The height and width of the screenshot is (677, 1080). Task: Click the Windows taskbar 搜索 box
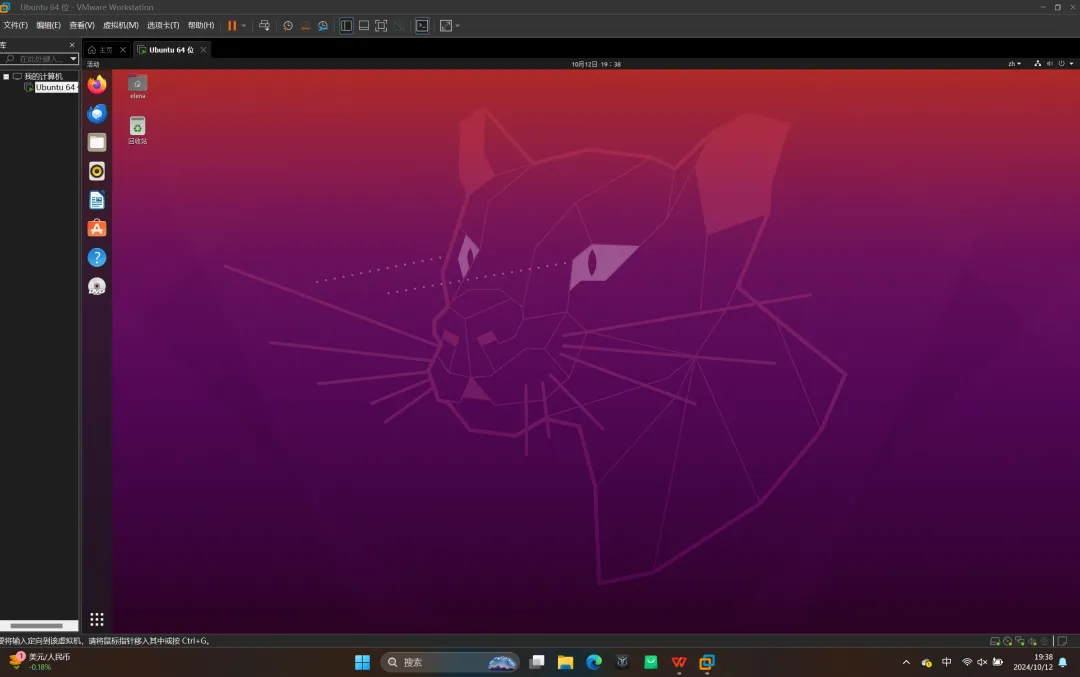tap(449, 663)
